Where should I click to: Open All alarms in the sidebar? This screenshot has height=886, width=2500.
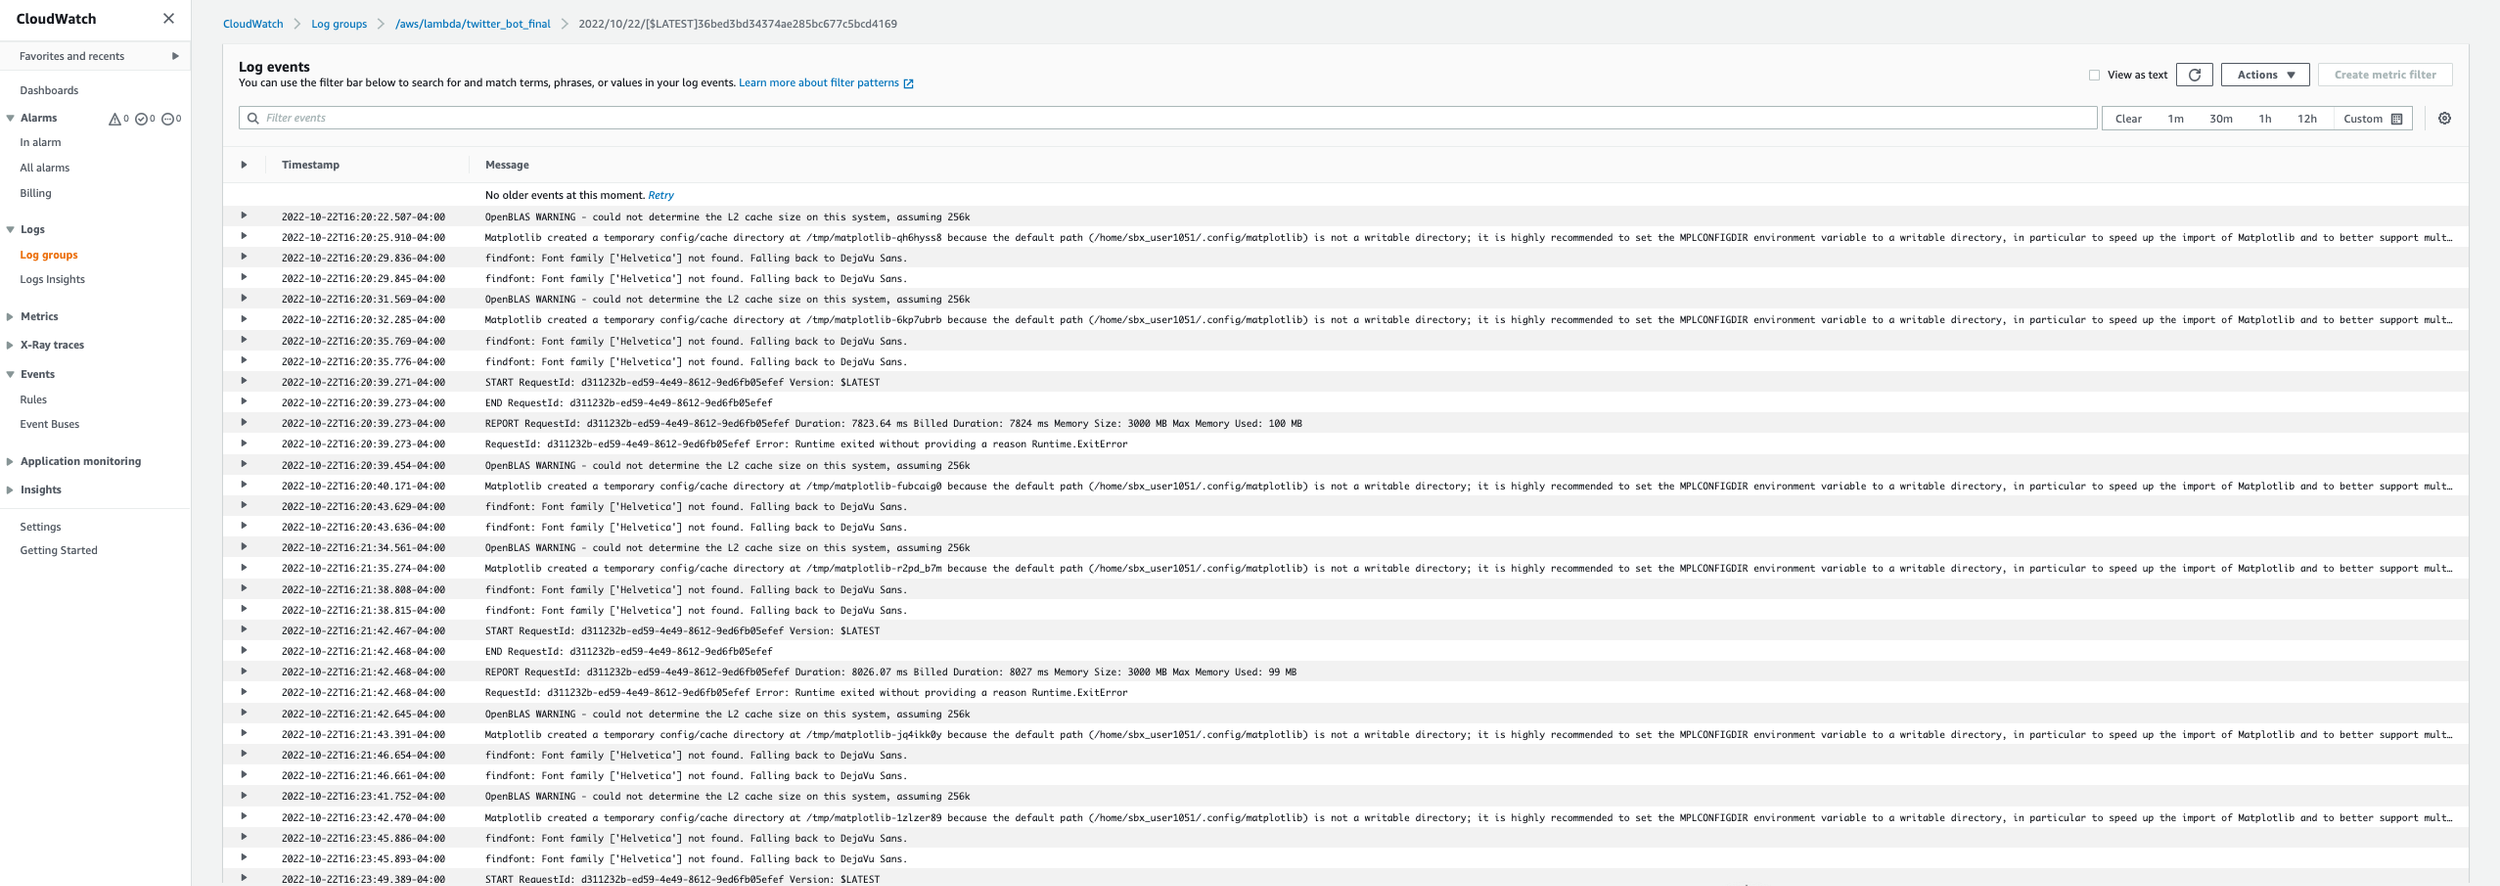tap(45, 168)
